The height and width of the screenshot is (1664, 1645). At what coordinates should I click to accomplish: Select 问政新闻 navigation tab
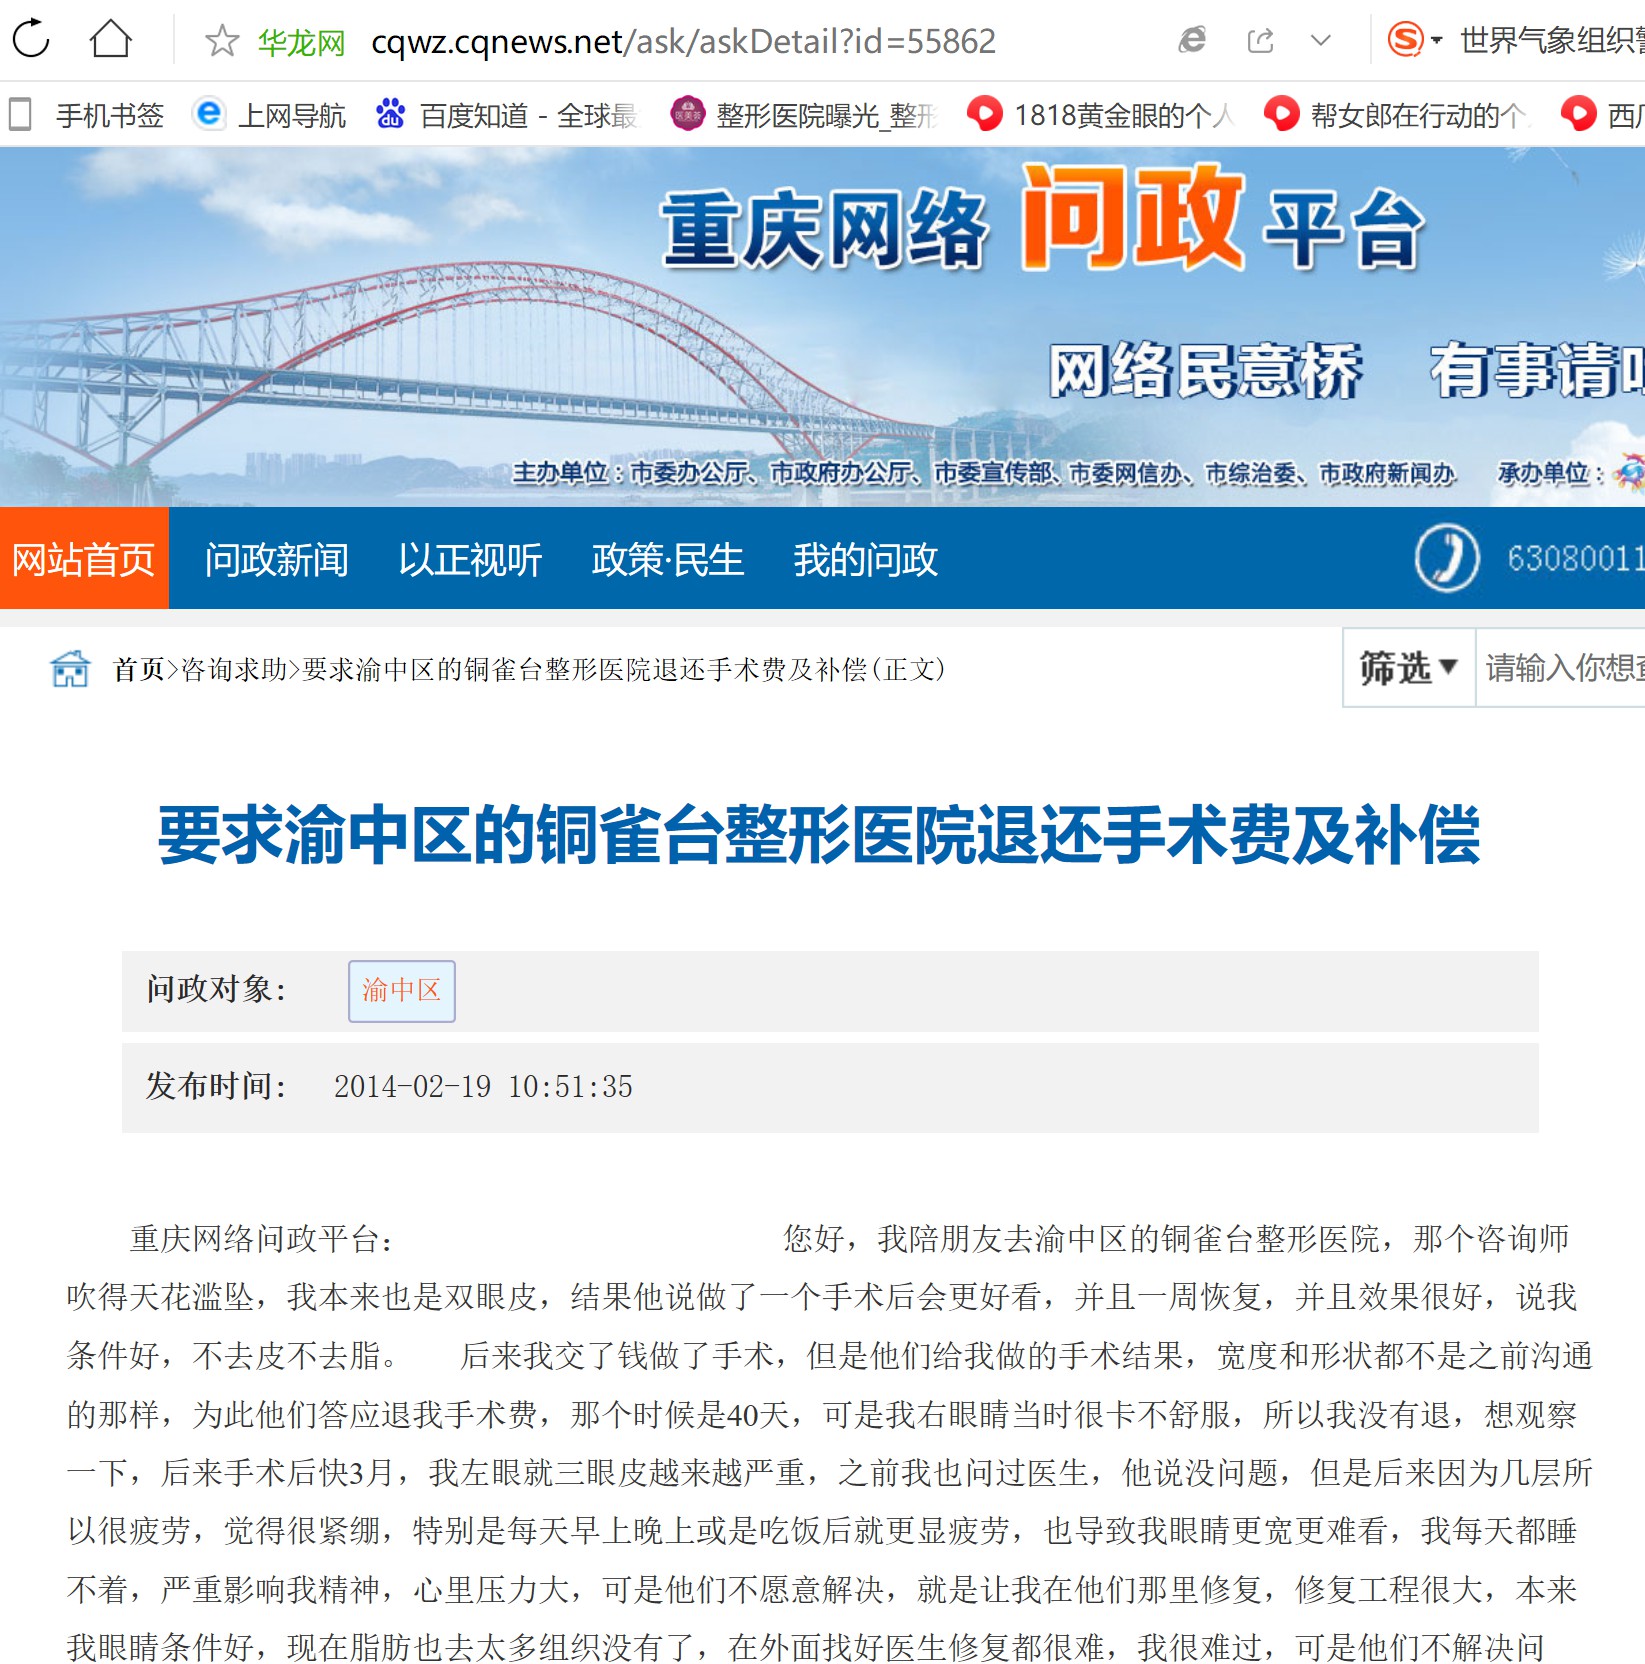(276, 559)
